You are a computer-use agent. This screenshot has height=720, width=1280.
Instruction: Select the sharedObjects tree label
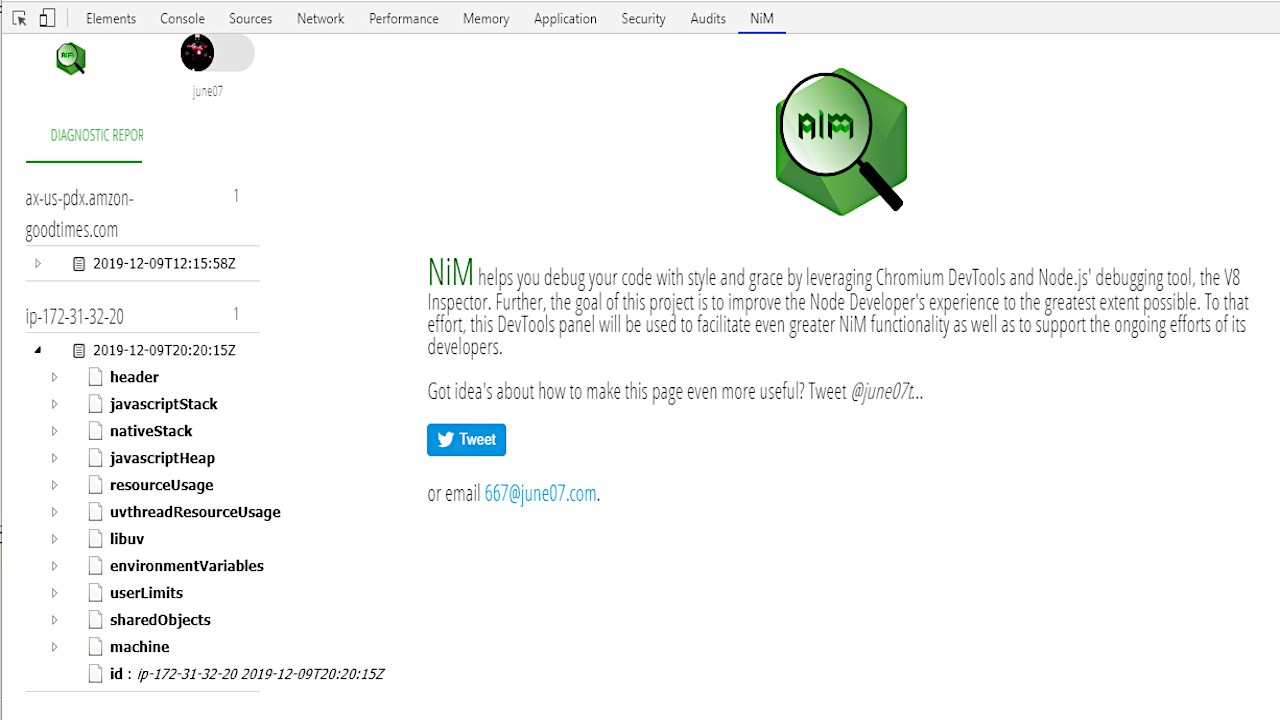point(160,620)
